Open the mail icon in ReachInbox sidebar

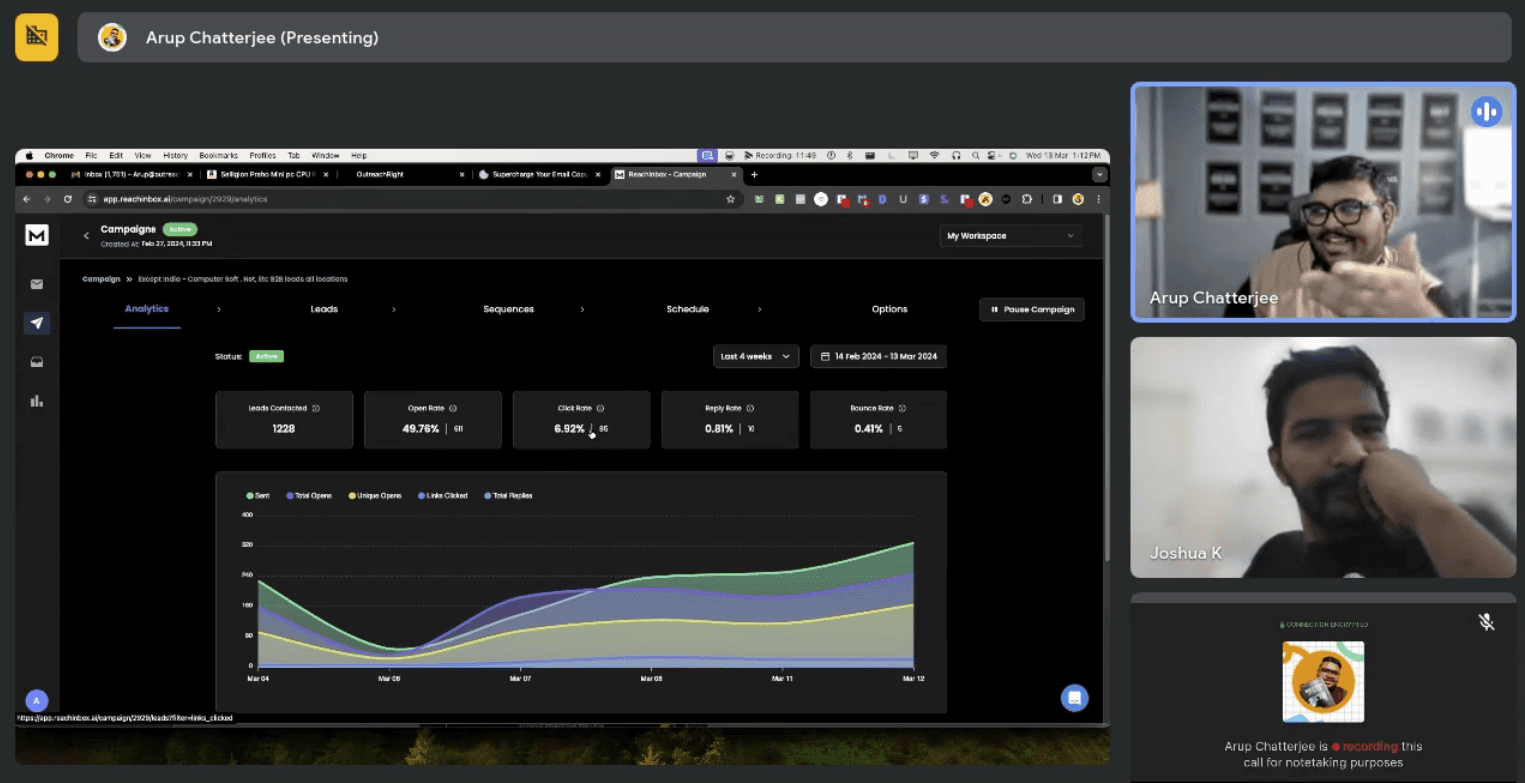pos(37,284)
